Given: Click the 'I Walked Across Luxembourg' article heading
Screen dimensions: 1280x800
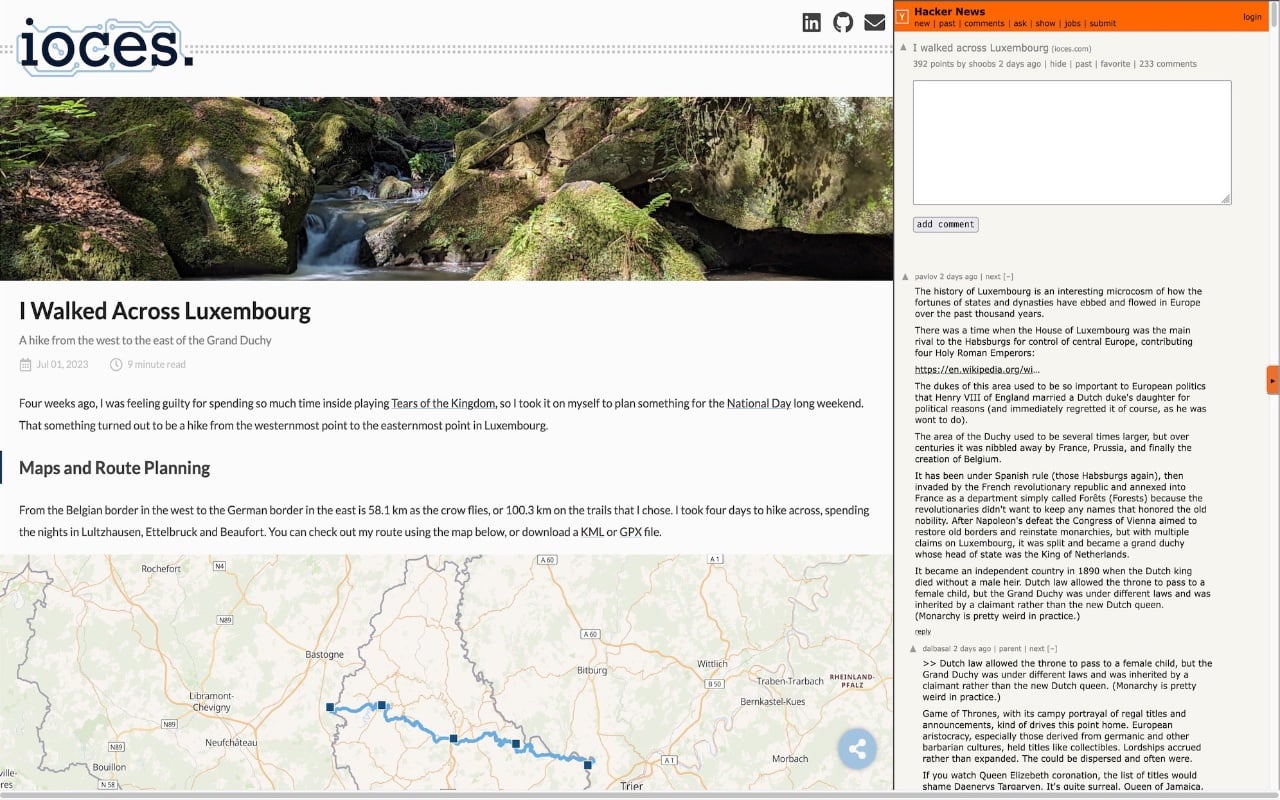Looking at the screenshot, I should click(165, 311).
